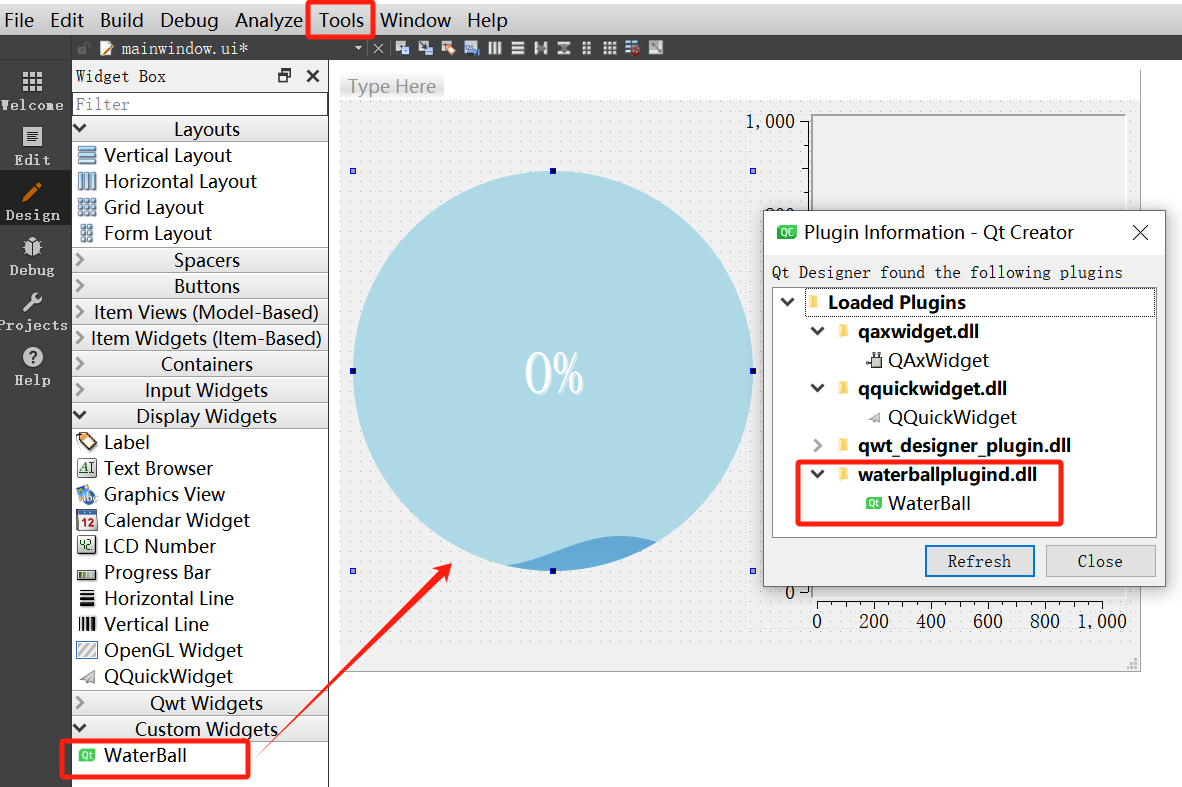
Task: Focus the Widget Box Filter field
Action: point(200,104)
